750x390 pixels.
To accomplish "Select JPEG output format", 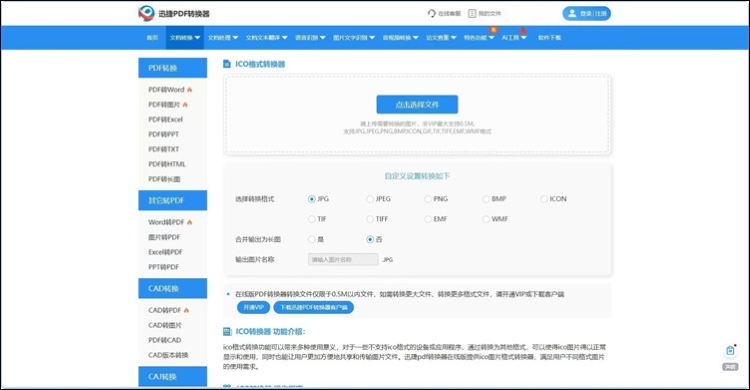I will pos(370,199).
